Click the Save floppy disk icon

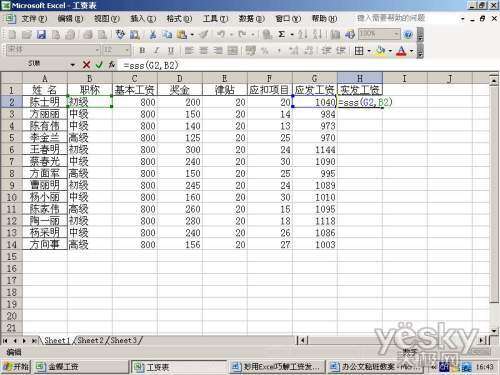coord(41,34)
